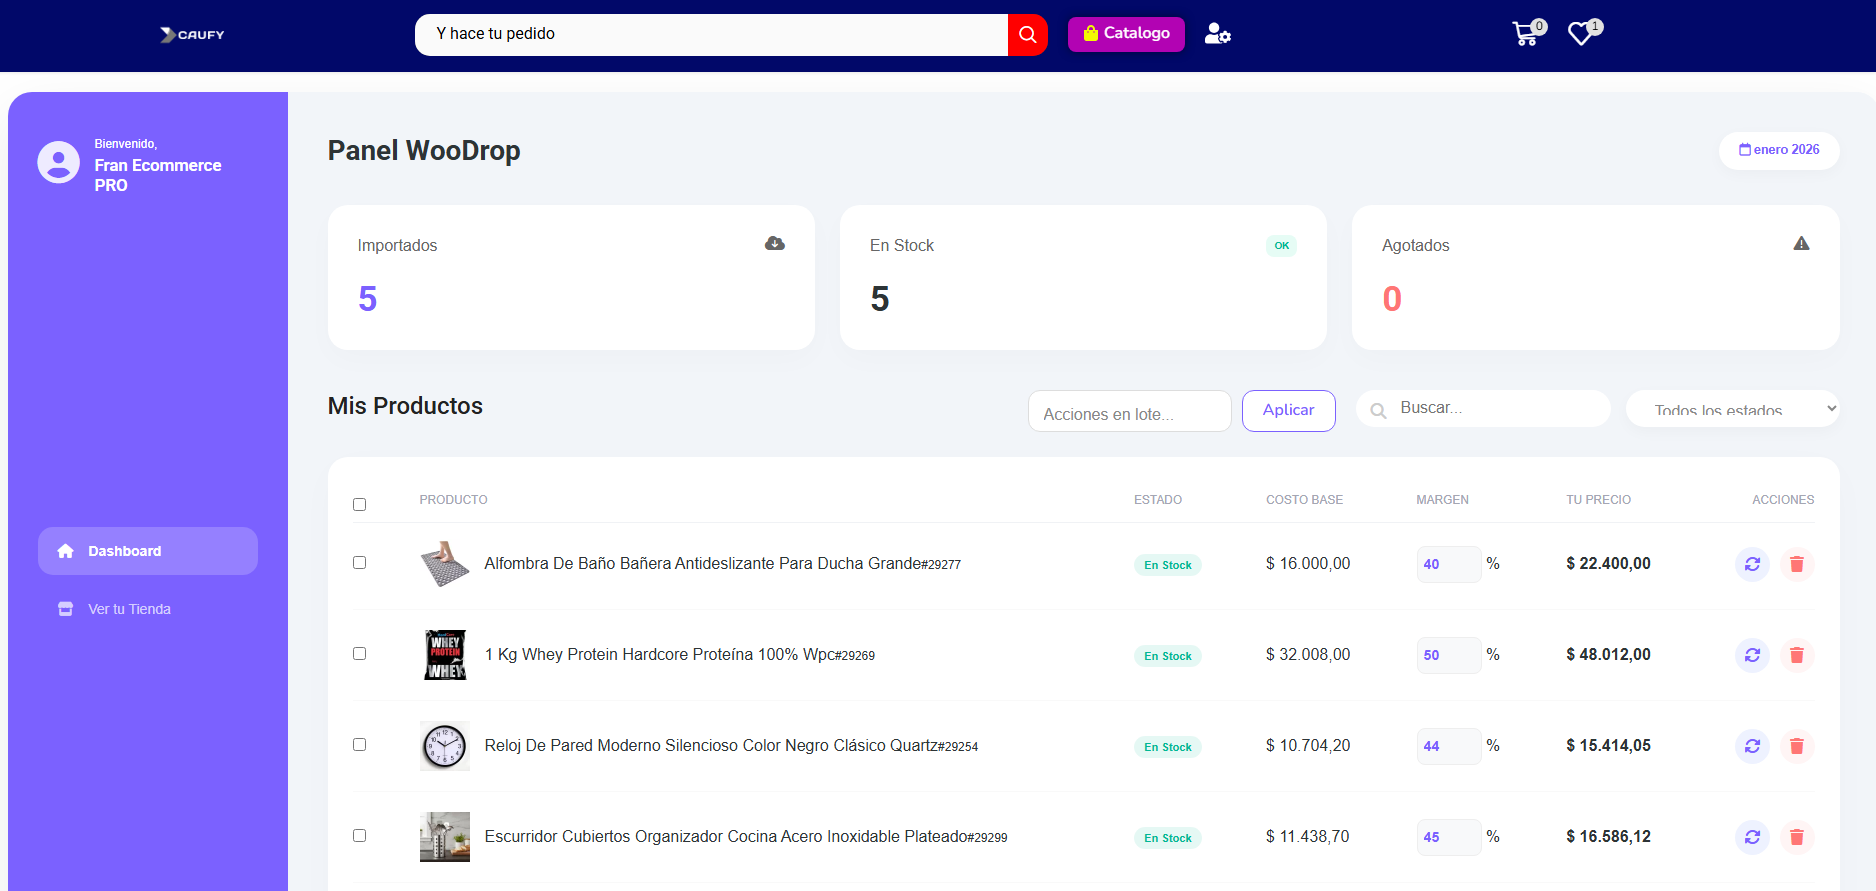Click the Importados count card
Image resolution: width=1876 pixels, height=891 pixels.
click(571, 277)
